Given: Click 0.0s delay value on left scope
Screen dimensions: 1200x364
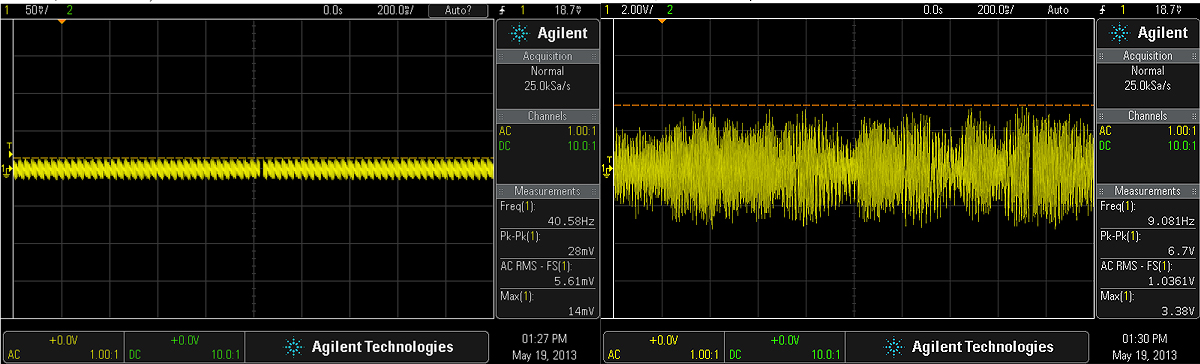Looking at the screenshot, I should point(333,9).
